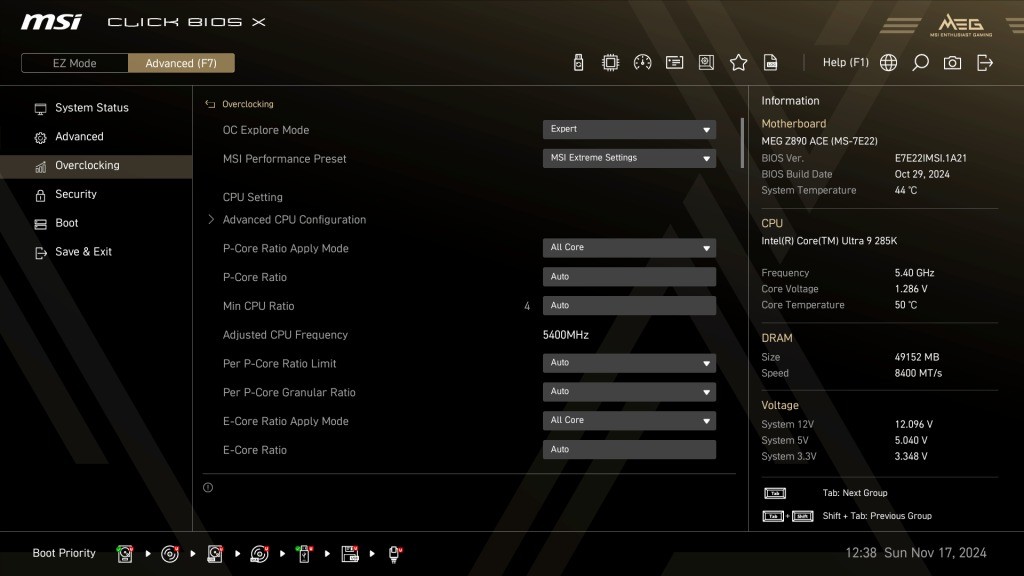Click the Tab: Next Group hint
Image resolution: width=1024 pixels, height=576 pixels.
855,493
